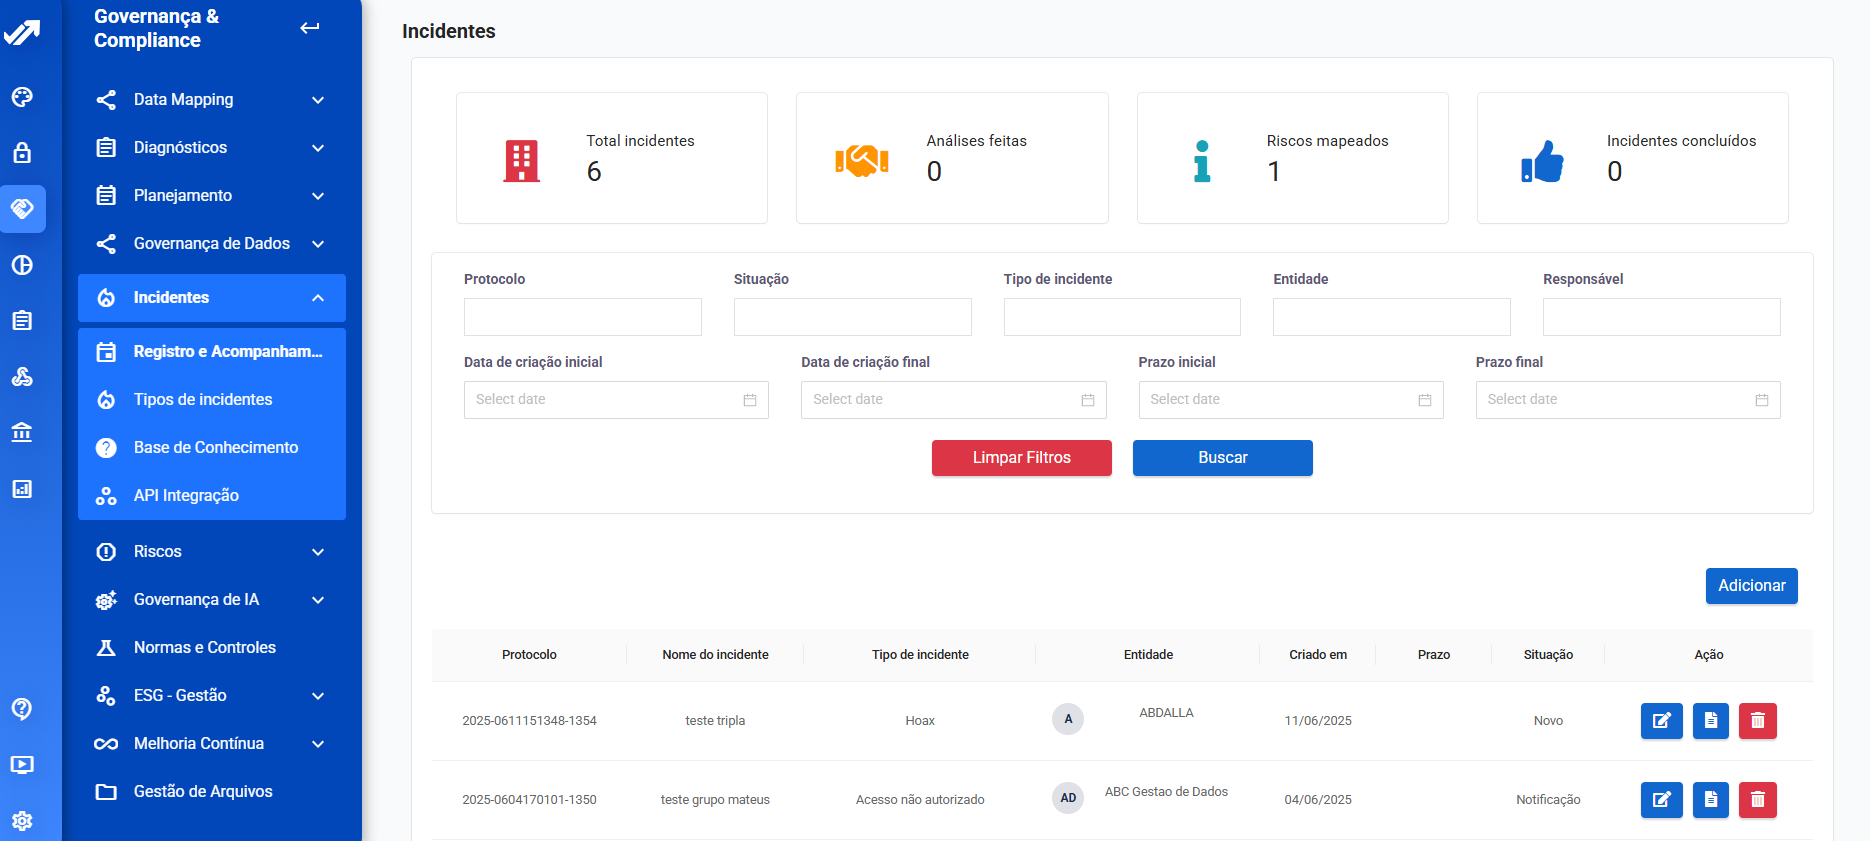Open the bank building icon in rail
The height and width of the screenshot is (841, 1870).
coord(22,432)
